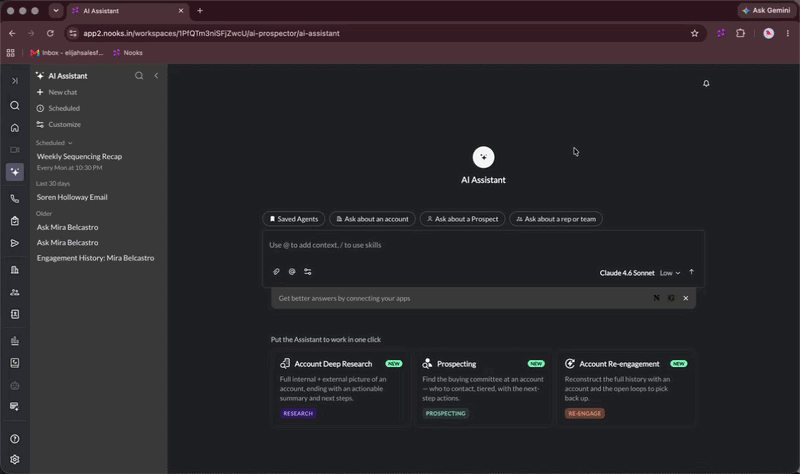Screen dimensions: 800x474
Task: Click the chat prompt input field
Action: point(483,245)
